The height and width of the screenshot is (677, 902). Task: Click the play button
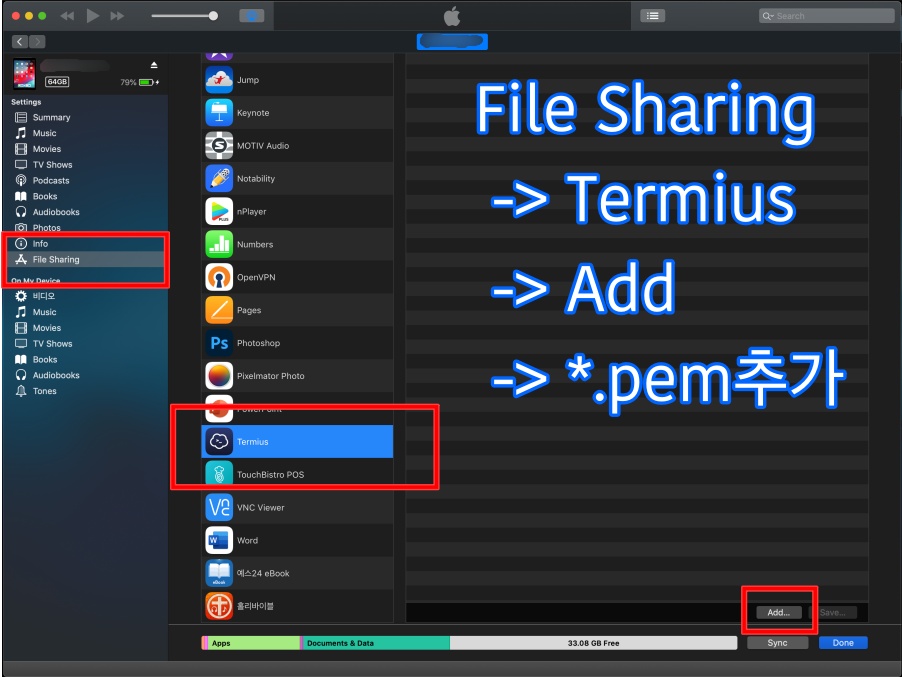93,16
